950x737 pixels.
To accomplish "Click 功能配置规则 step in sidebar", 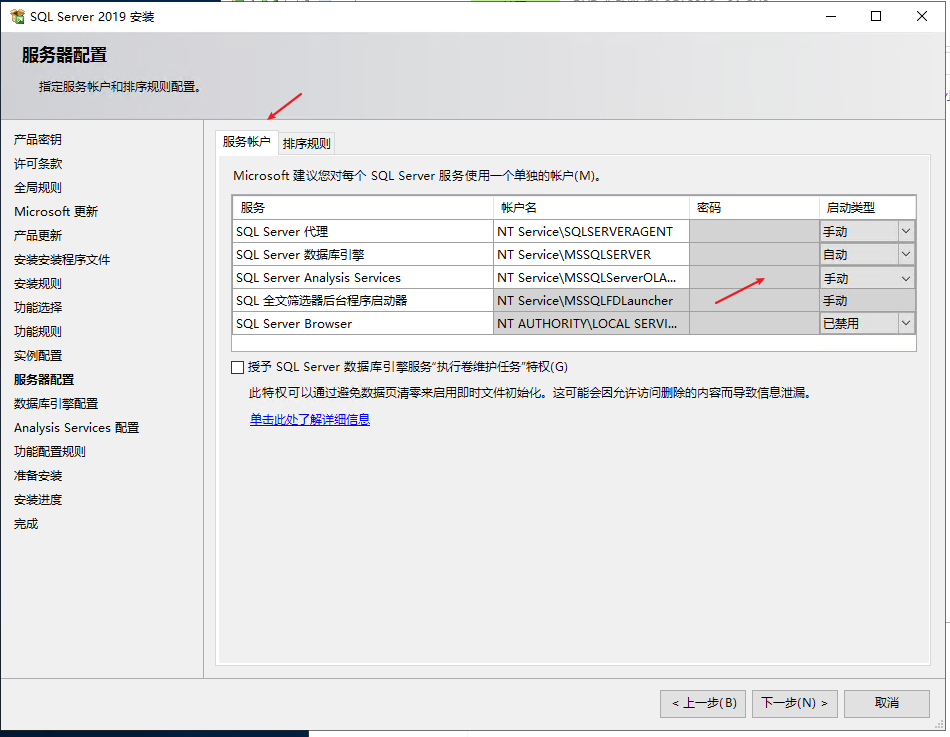I will [50, 452].
